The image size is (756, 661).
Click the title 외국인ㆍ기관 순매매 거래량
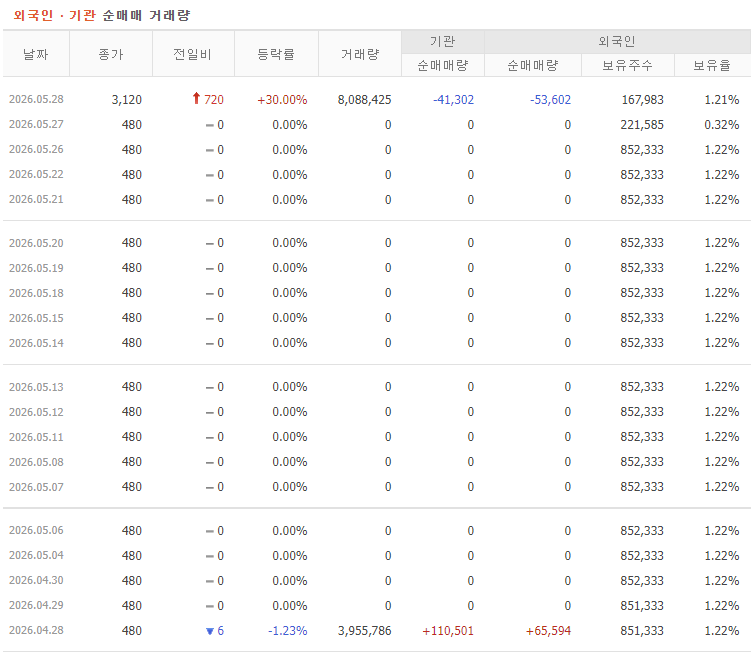pos(102,15)
